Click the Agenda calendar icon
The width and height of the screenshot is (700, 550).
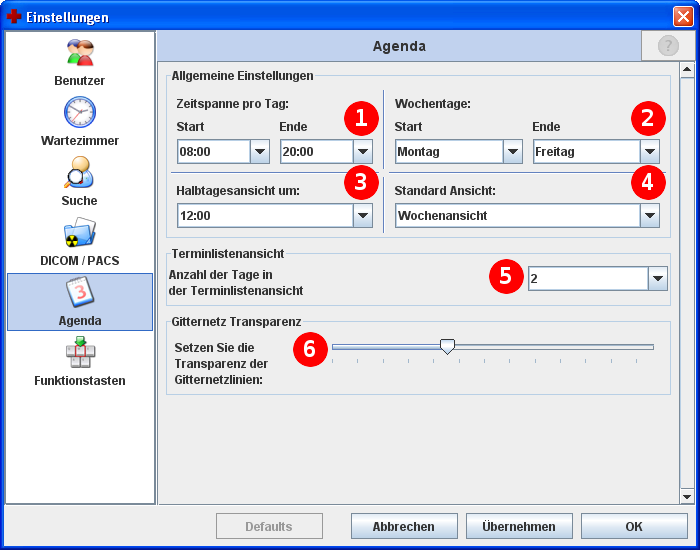point(80,294)
